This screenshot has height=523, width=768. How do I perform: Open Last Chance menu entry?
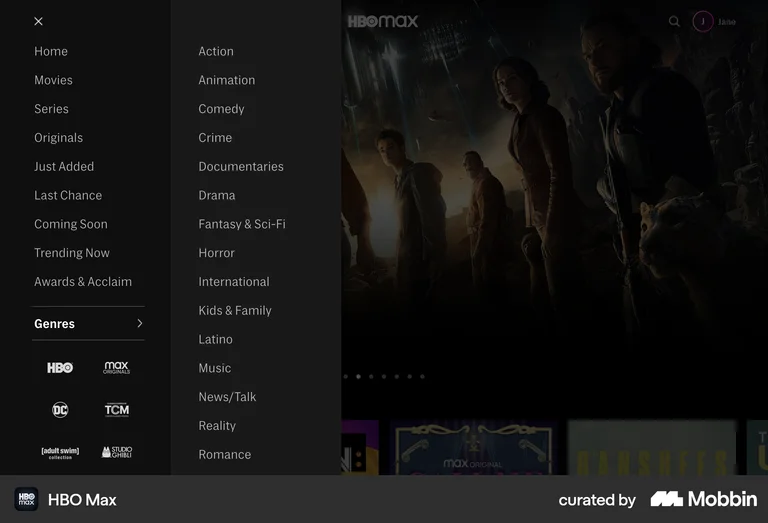[68, 195]
